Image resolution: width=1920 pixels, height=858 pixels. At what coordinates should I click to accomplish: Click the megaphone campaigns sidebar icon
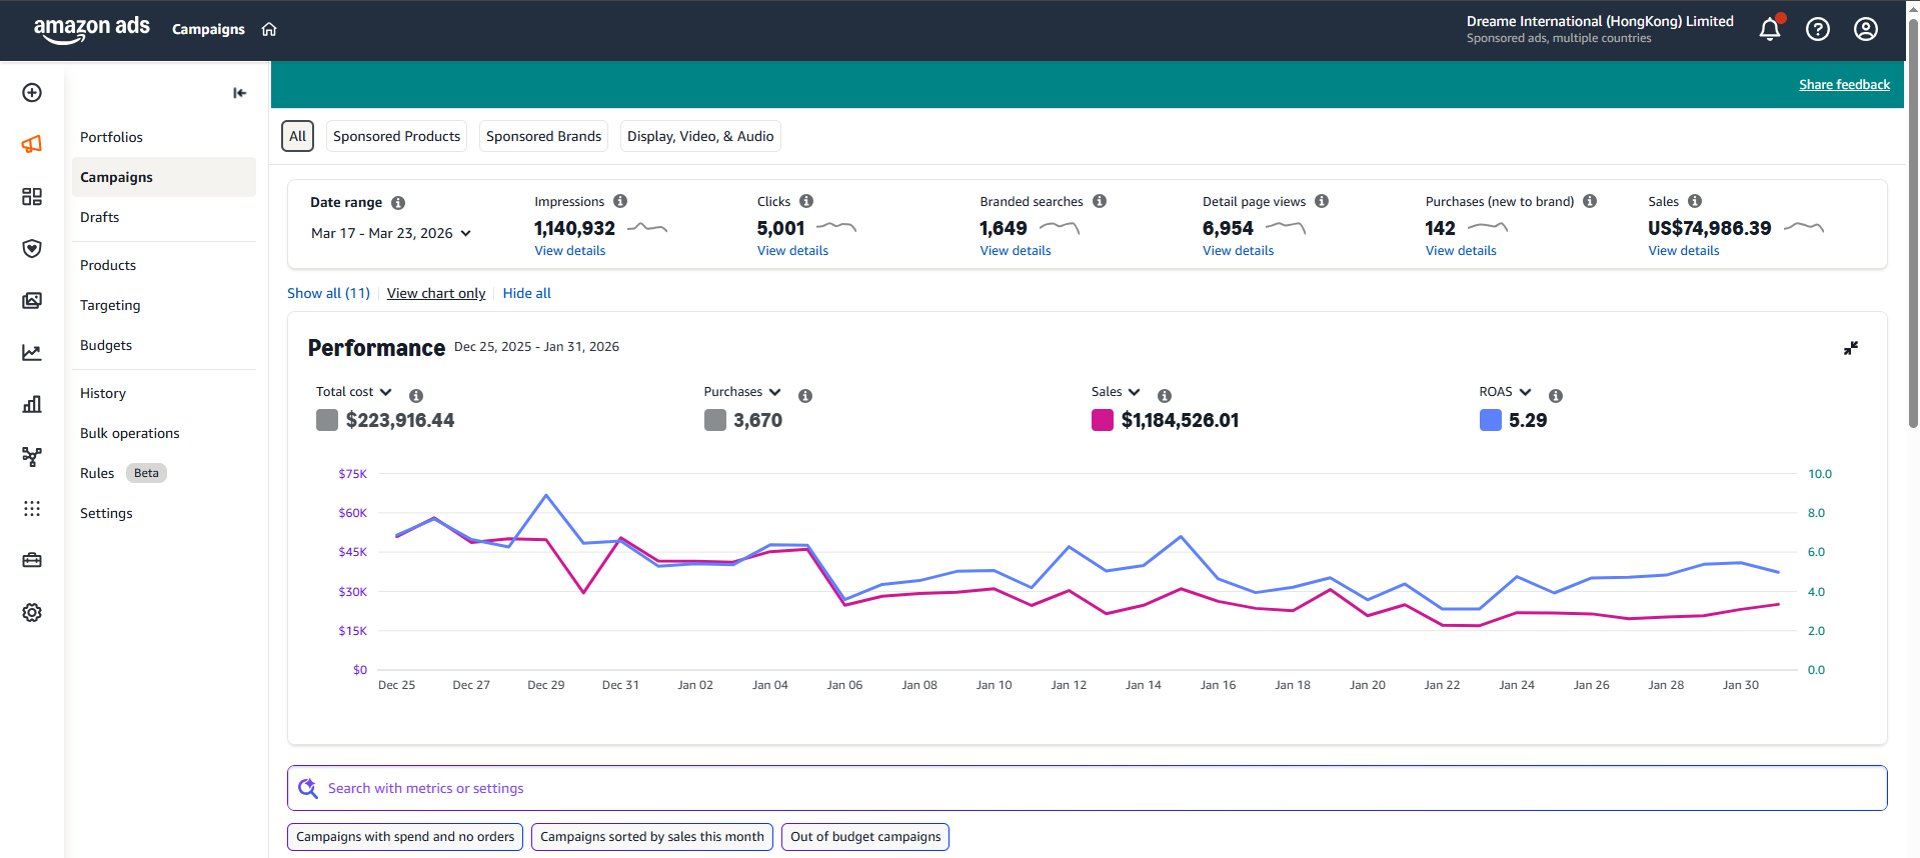pos(32,144)
